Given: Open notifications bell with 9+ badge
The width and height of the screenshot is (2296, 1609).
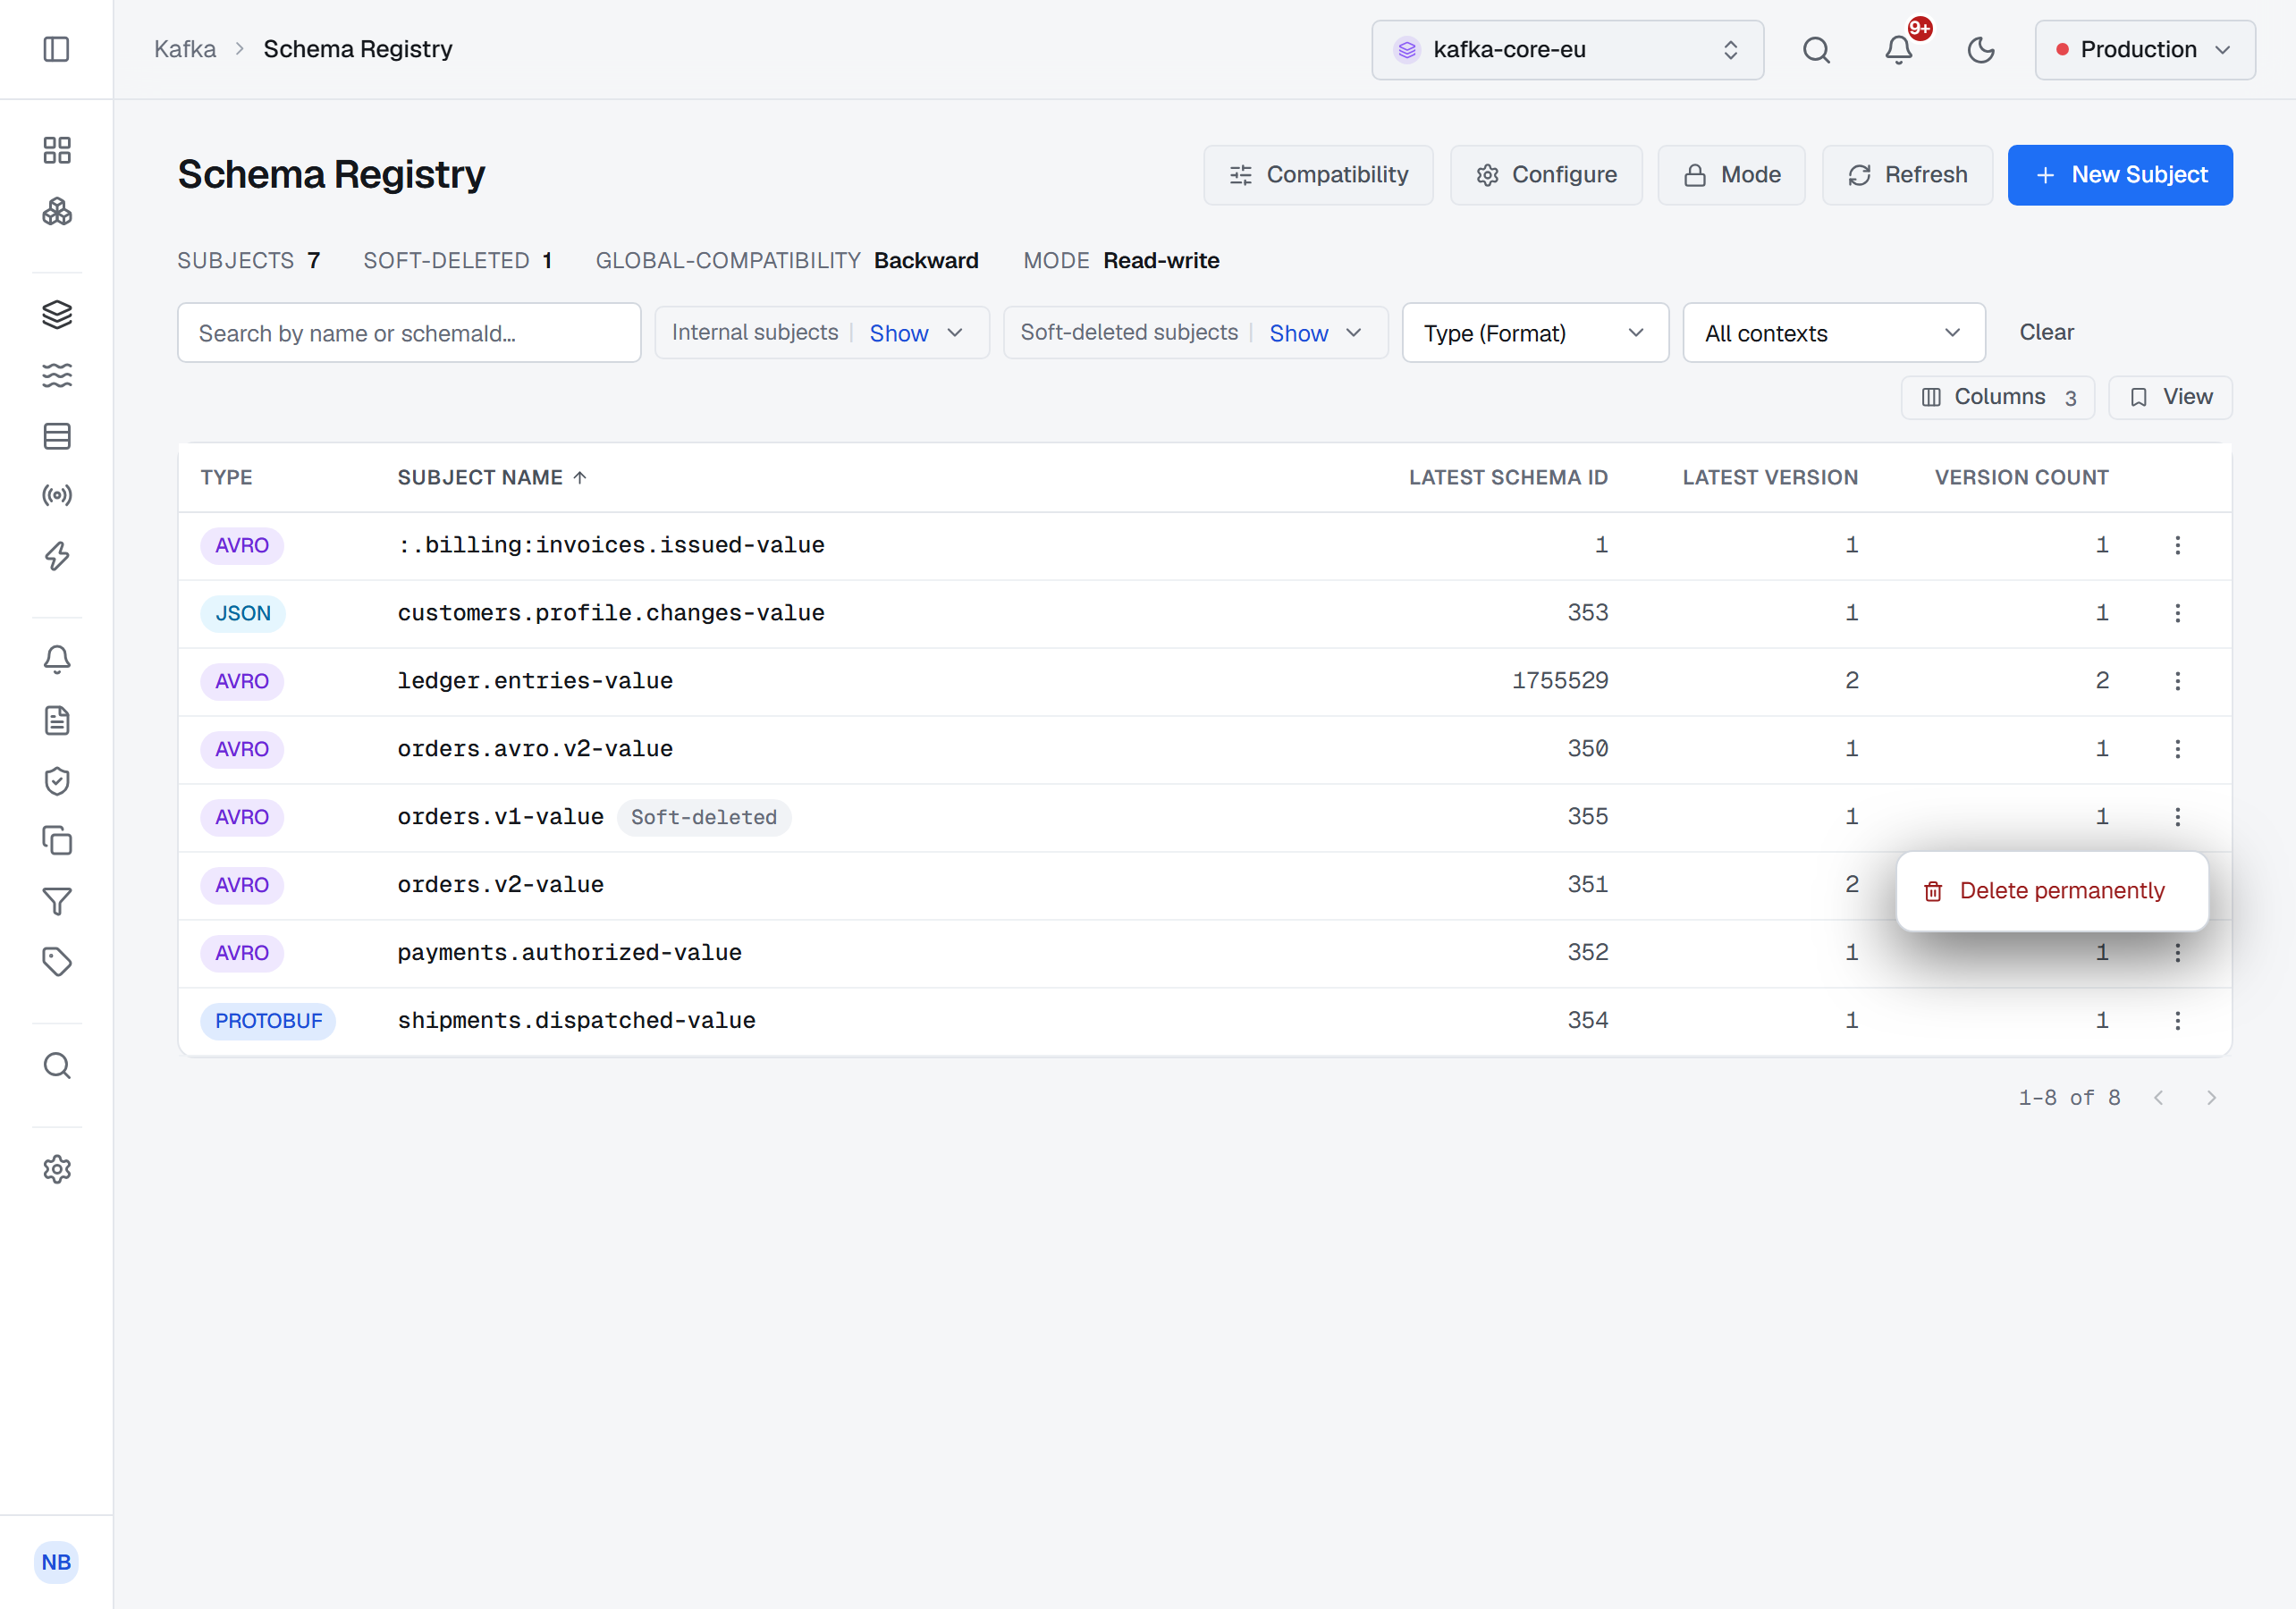Looking at the screenshot, I should pos(1899,49).
